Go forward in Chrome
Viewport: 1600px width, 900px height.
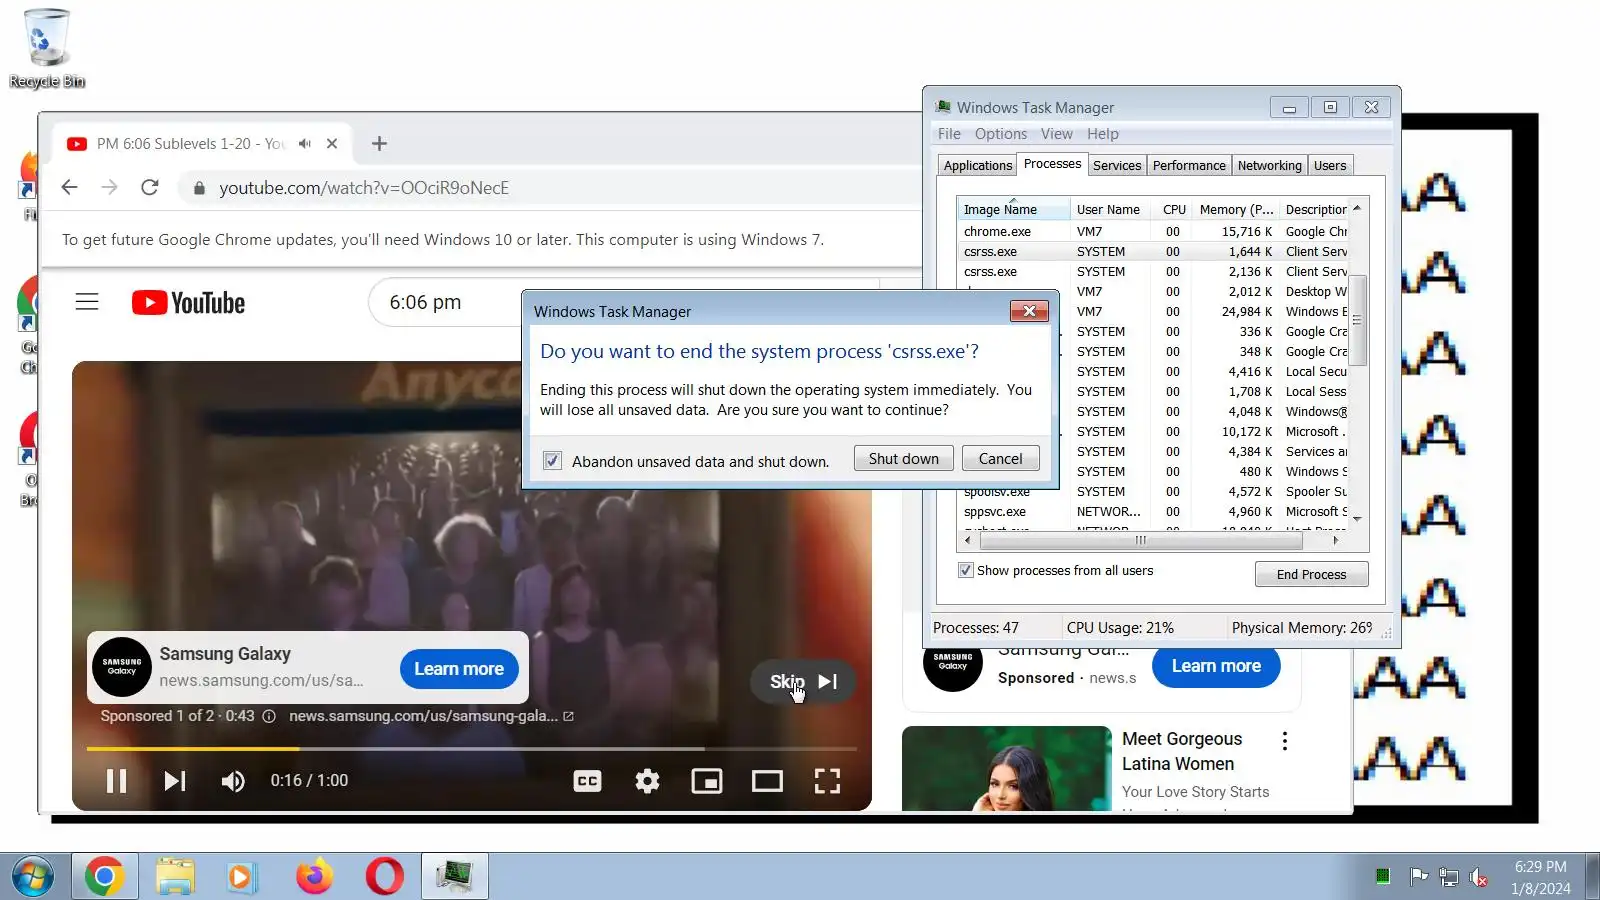(109, 188)
